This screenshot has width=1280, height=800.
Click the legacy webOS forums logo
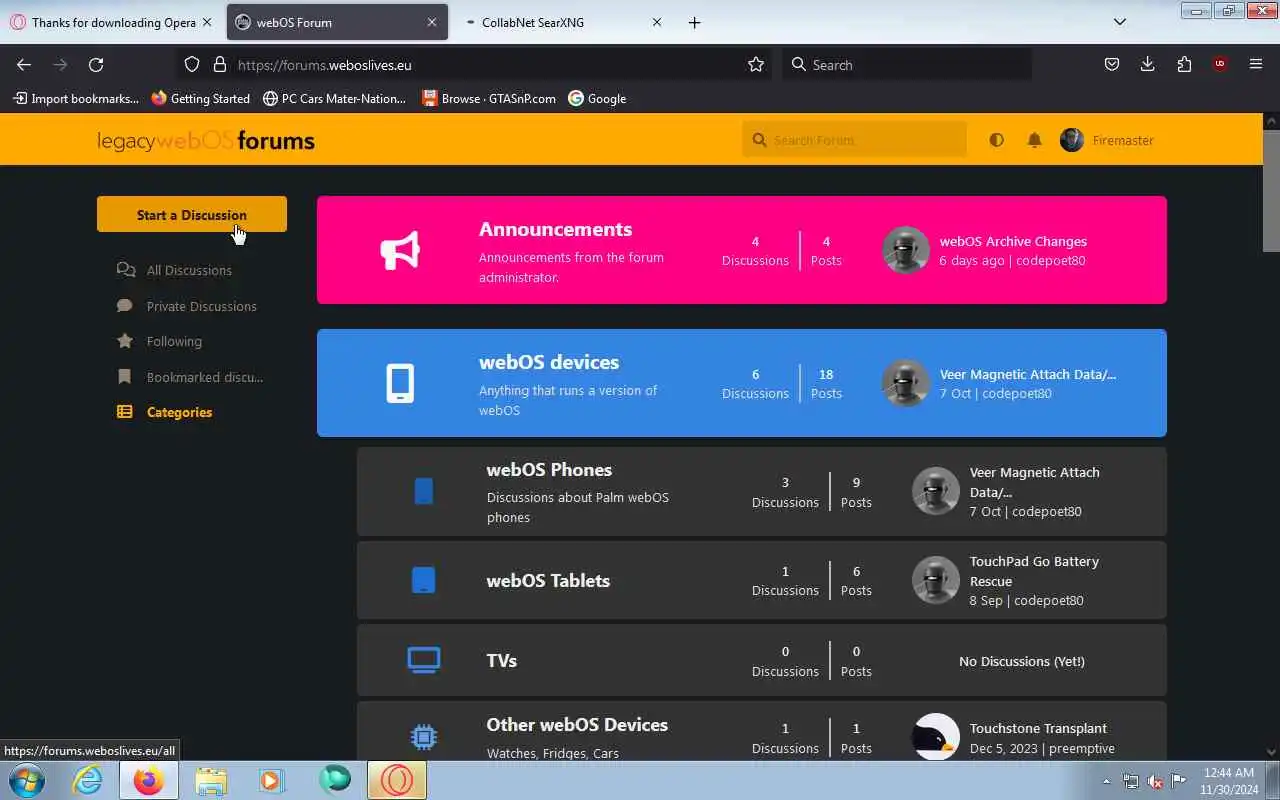click(x=206, y=141)
